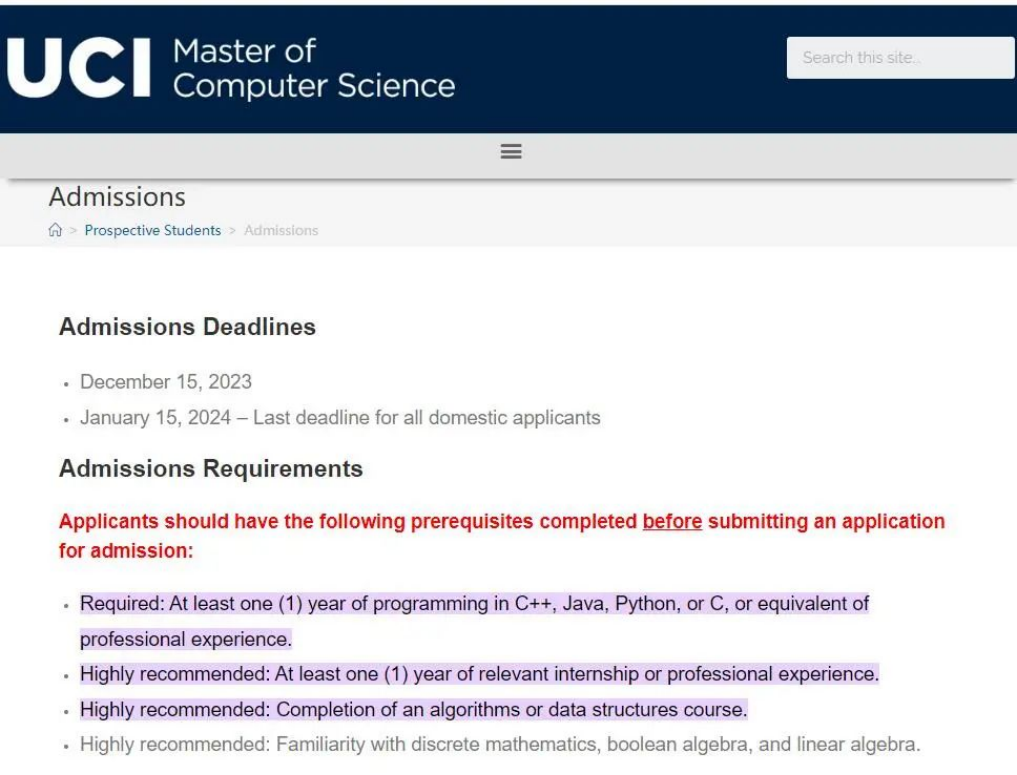
Task: Click the Admissions Requirements heading
Action: tap(211, 469)
